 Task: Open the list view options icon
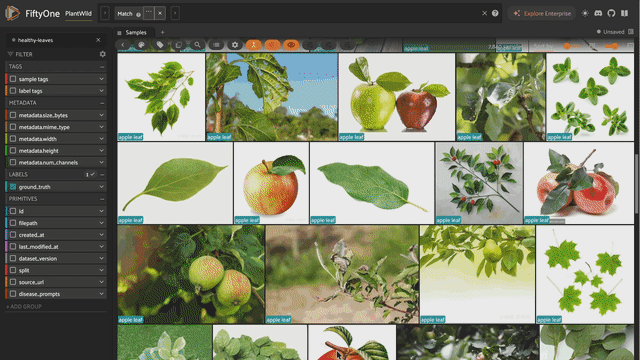[x=216, y=45]
